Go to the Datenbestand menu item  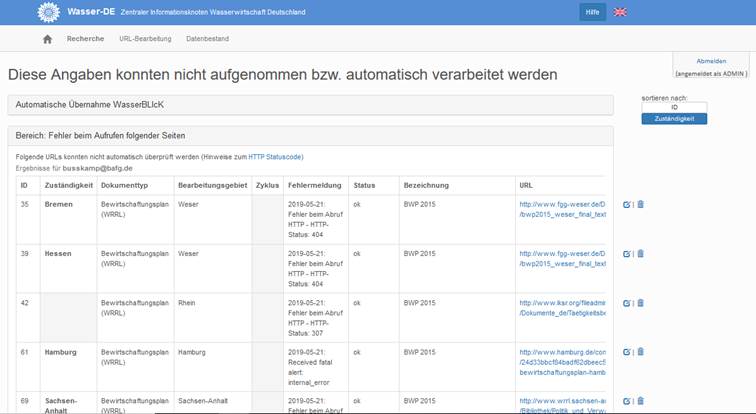[207, 39]
